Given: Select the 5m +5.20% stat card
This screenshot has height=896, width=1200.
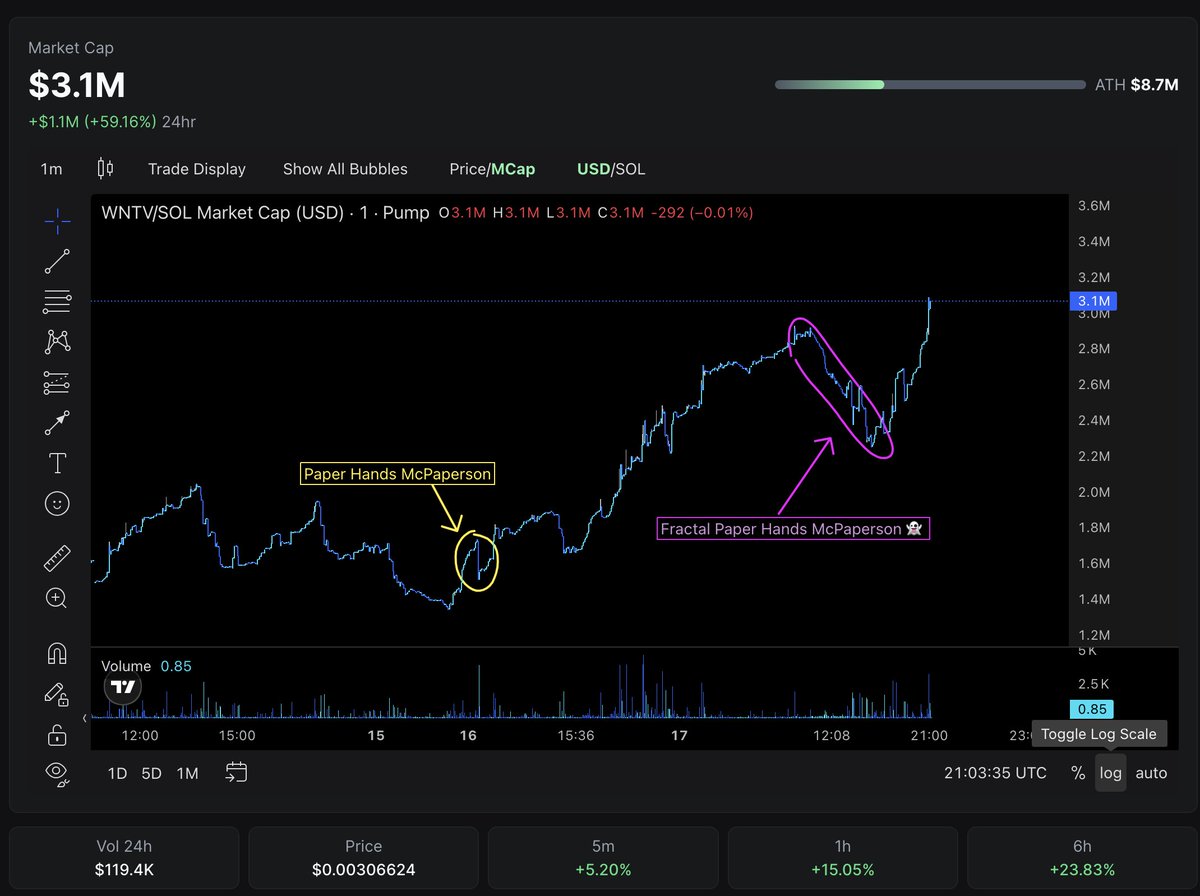Looking at the screenshot, I should point(603,858).
